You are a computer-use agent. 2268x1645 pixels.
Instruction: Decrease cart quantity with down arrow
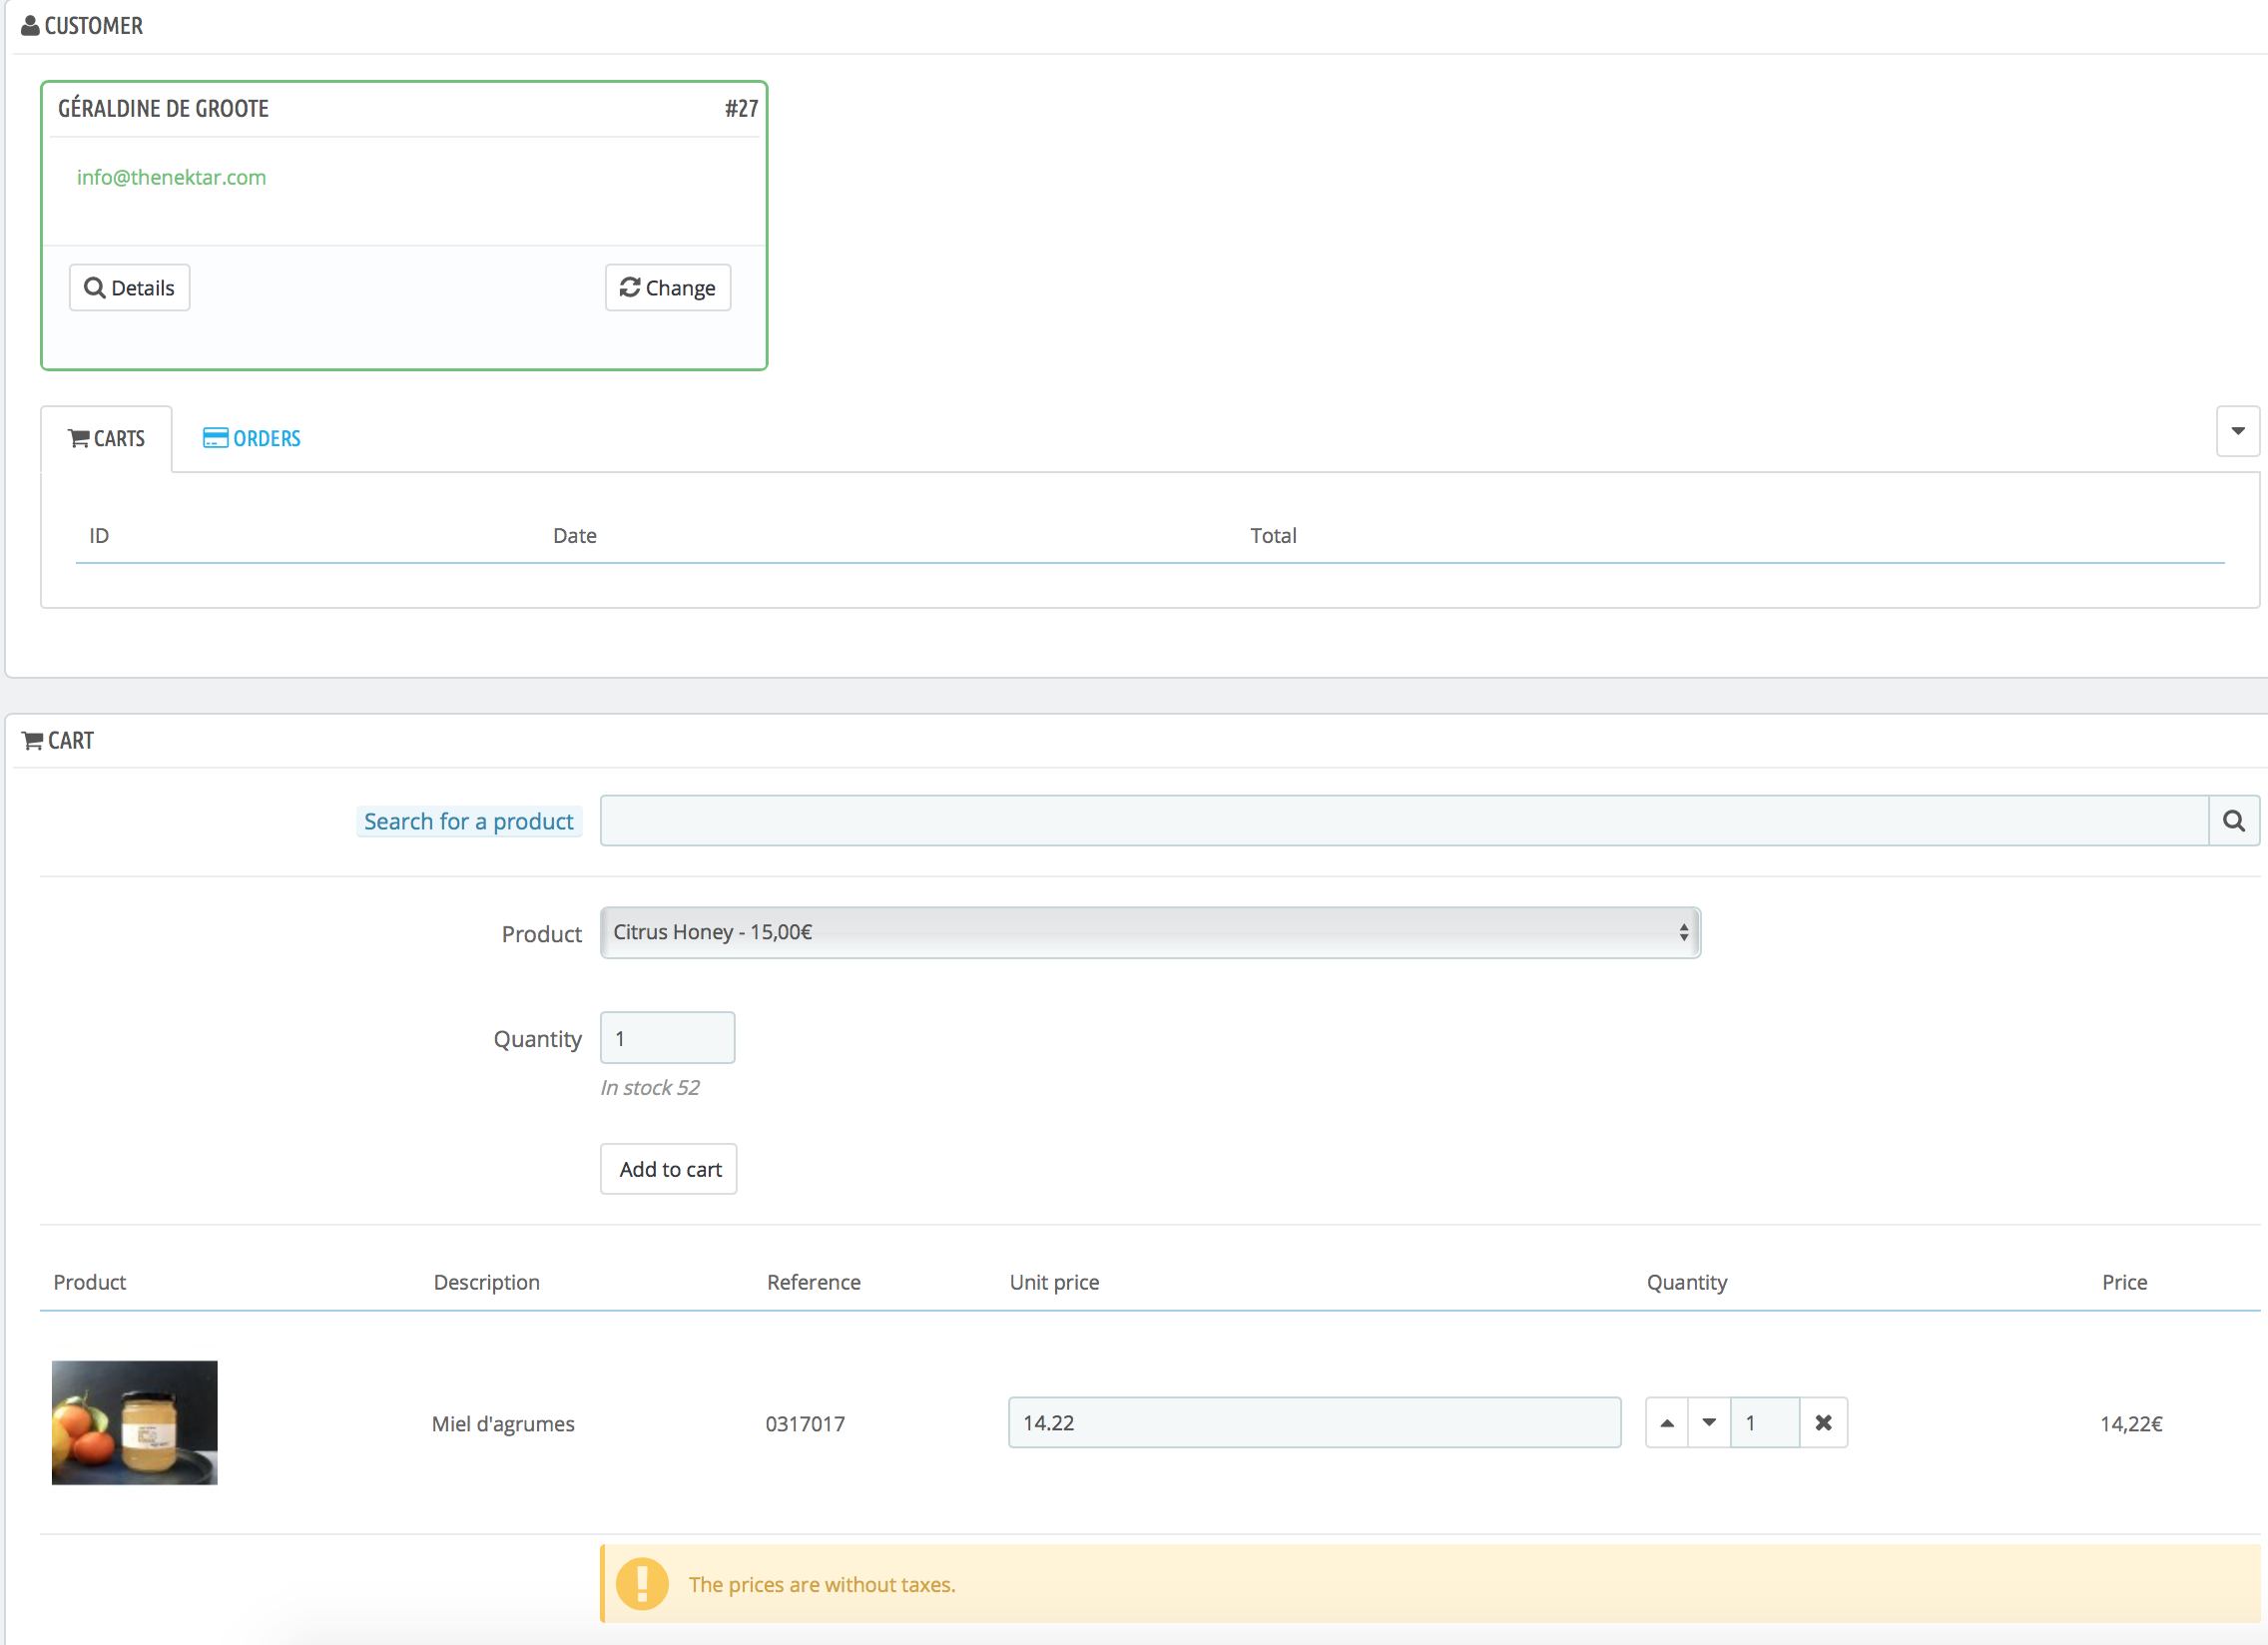tap(1709, 1422)
